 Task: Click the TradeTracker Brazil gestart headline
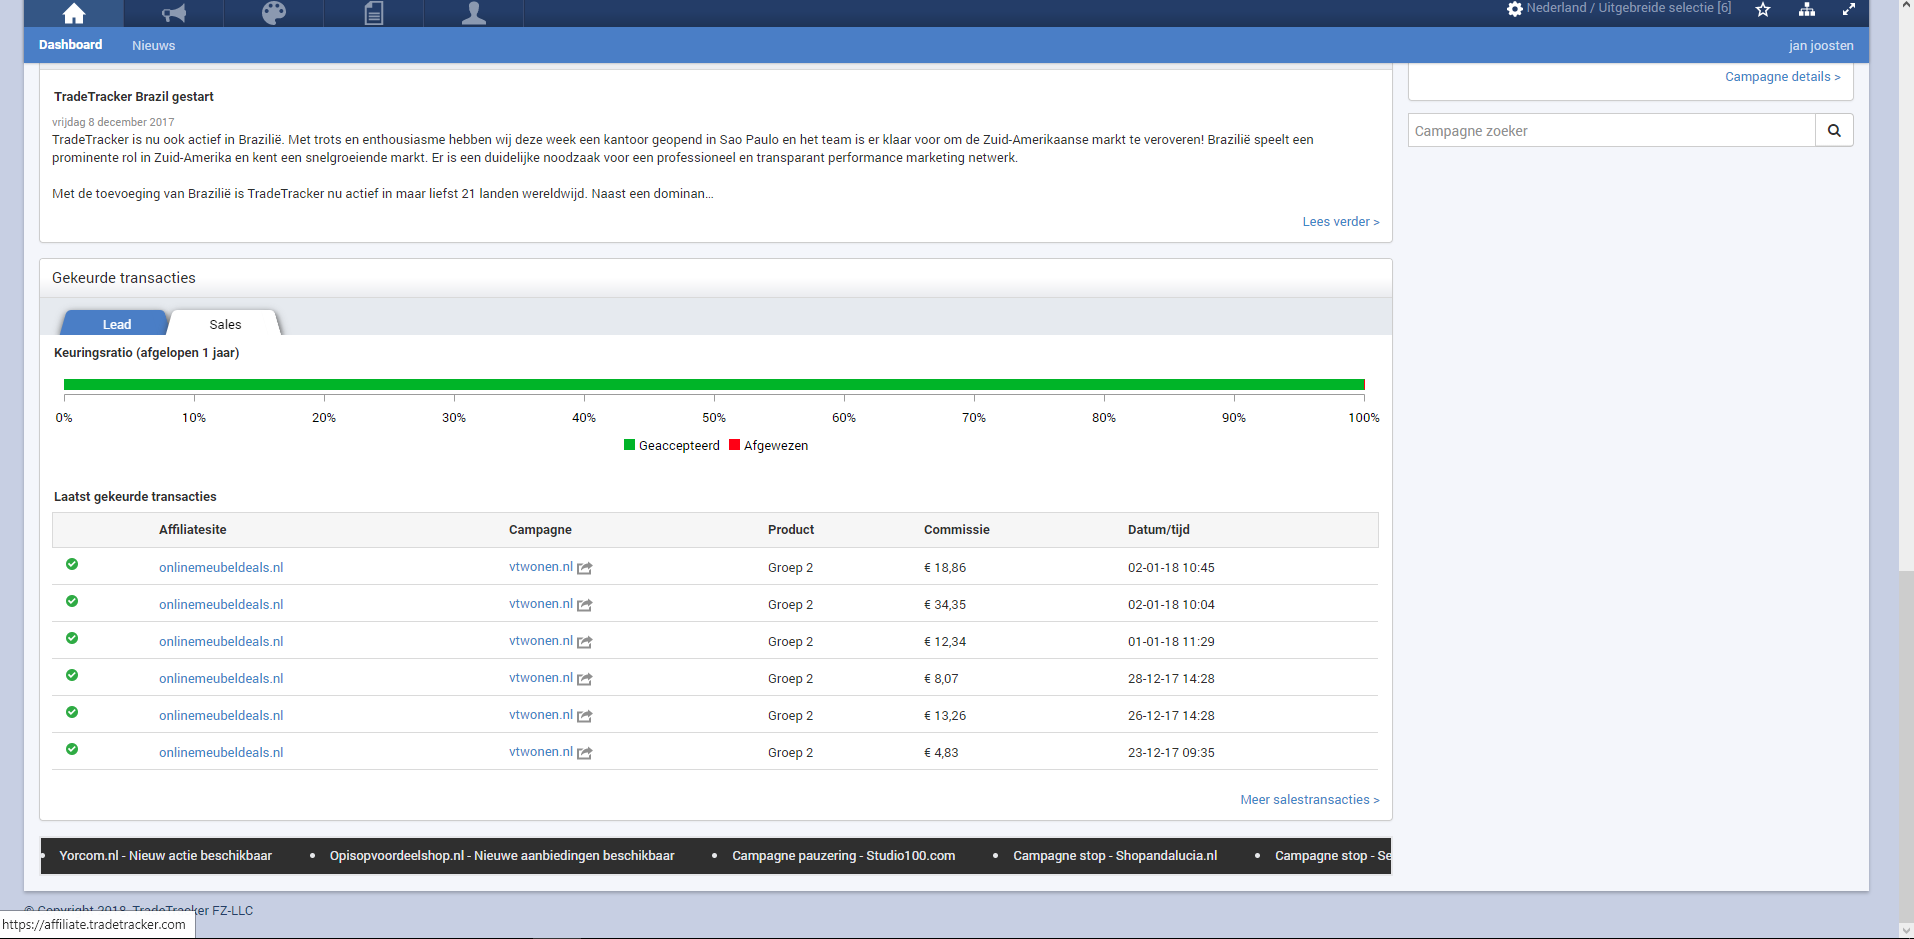tap(133, 97)
